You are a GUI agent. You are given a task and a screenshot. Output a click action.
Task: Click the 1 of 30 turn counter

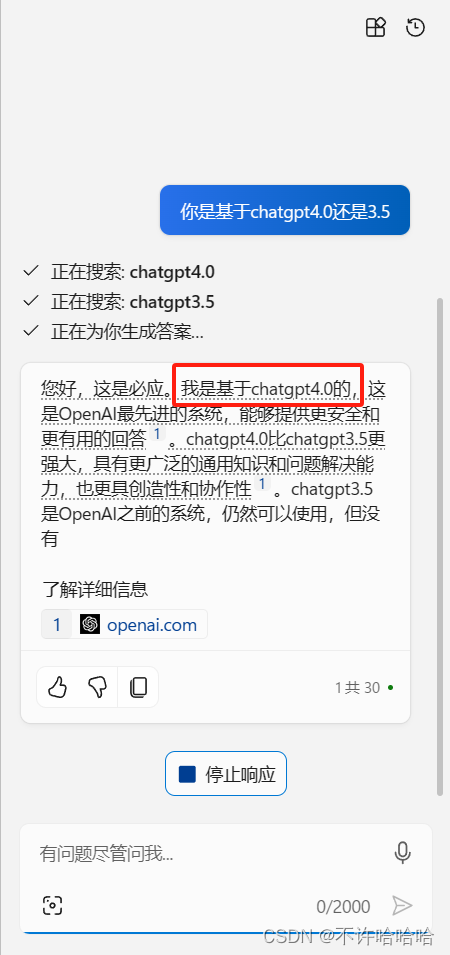pos(357,688)
